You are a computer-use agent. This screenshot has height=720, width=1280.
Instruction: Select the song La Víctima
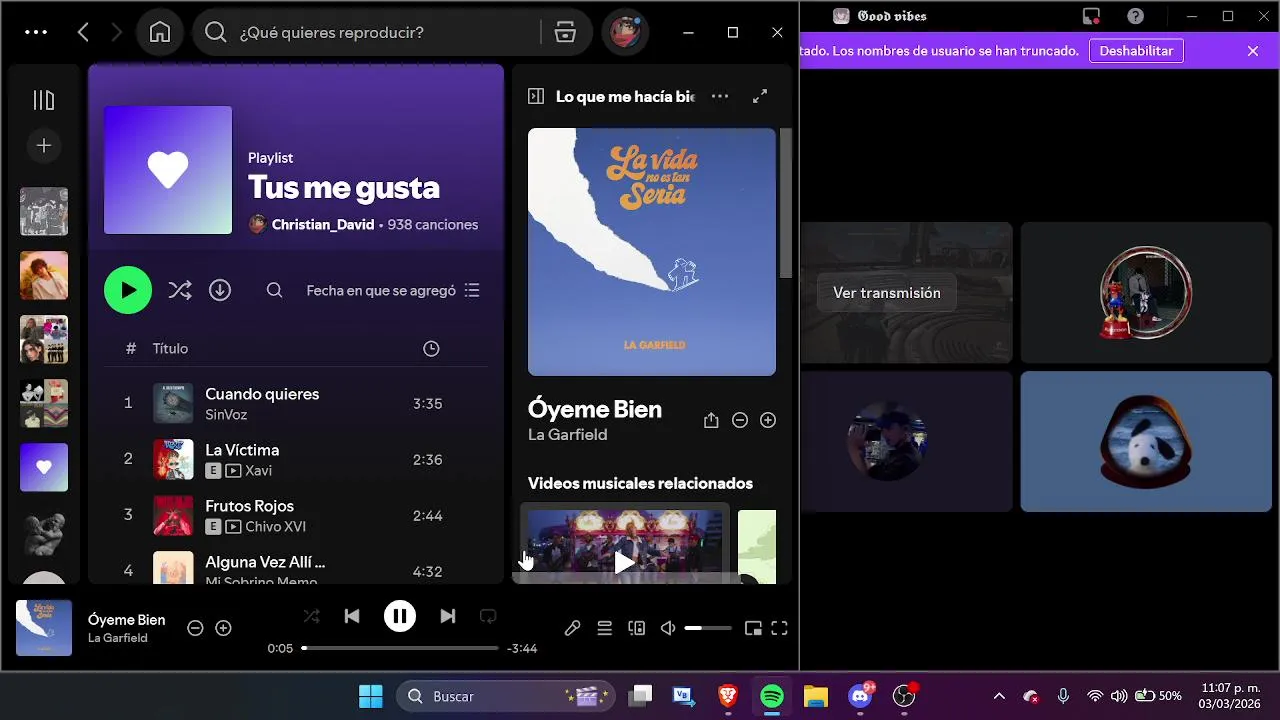242,450
